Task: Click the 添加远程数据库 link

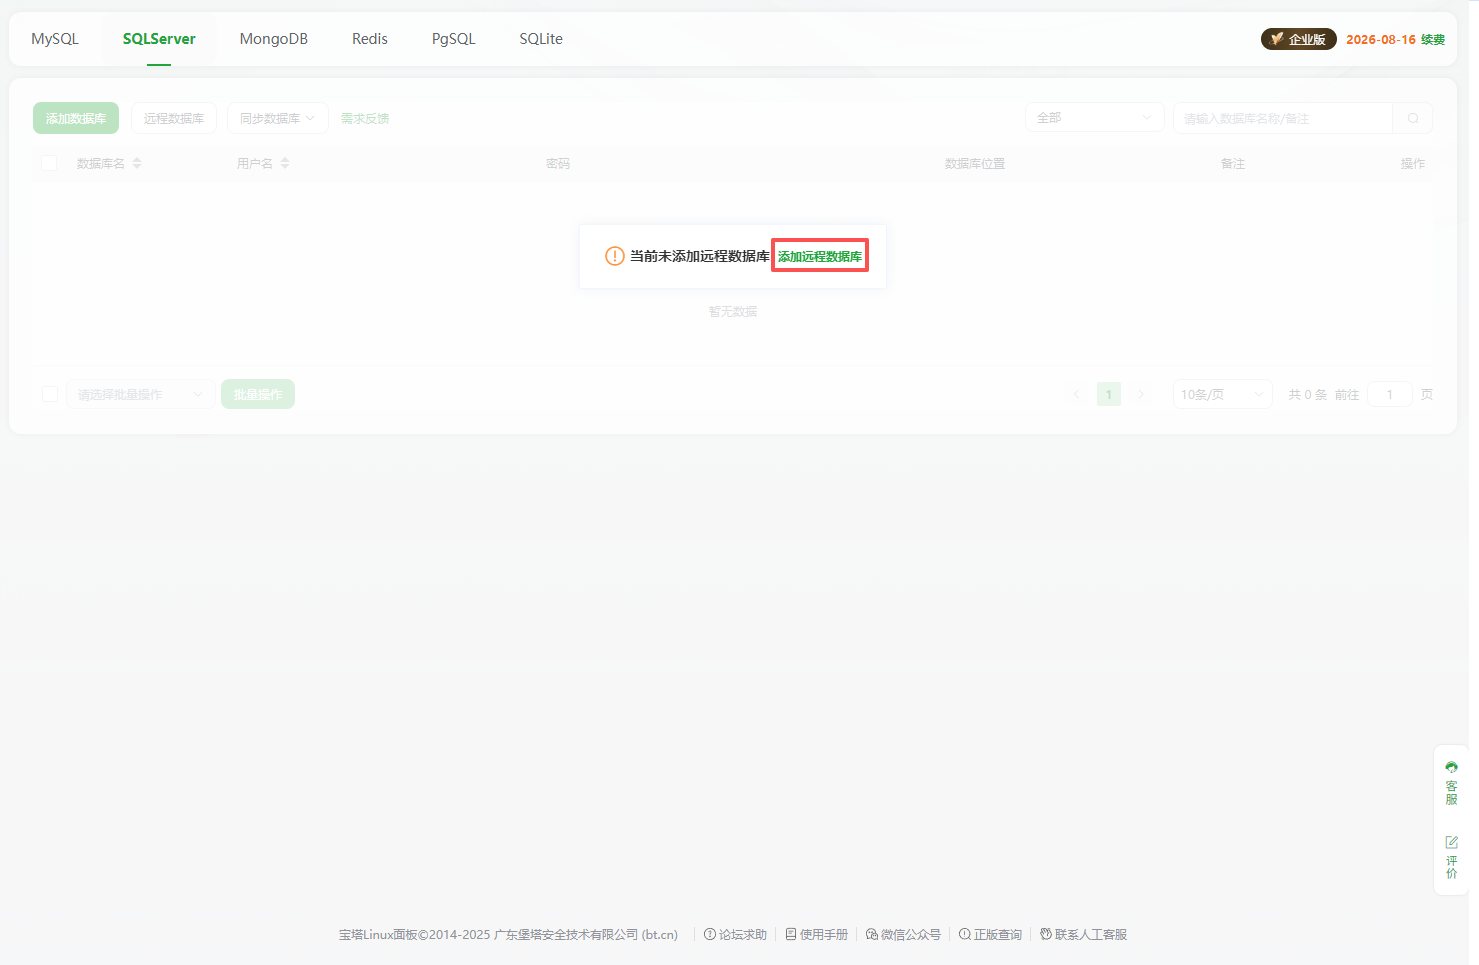Action: pos(819,256)
